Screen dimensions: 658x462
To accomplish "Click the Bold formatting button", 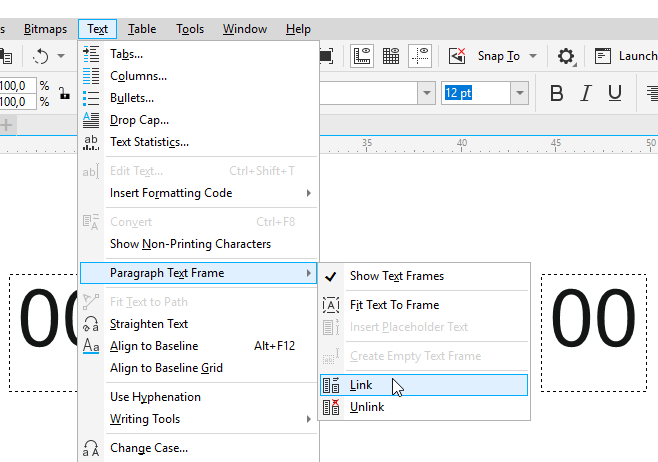I will 557,93.
